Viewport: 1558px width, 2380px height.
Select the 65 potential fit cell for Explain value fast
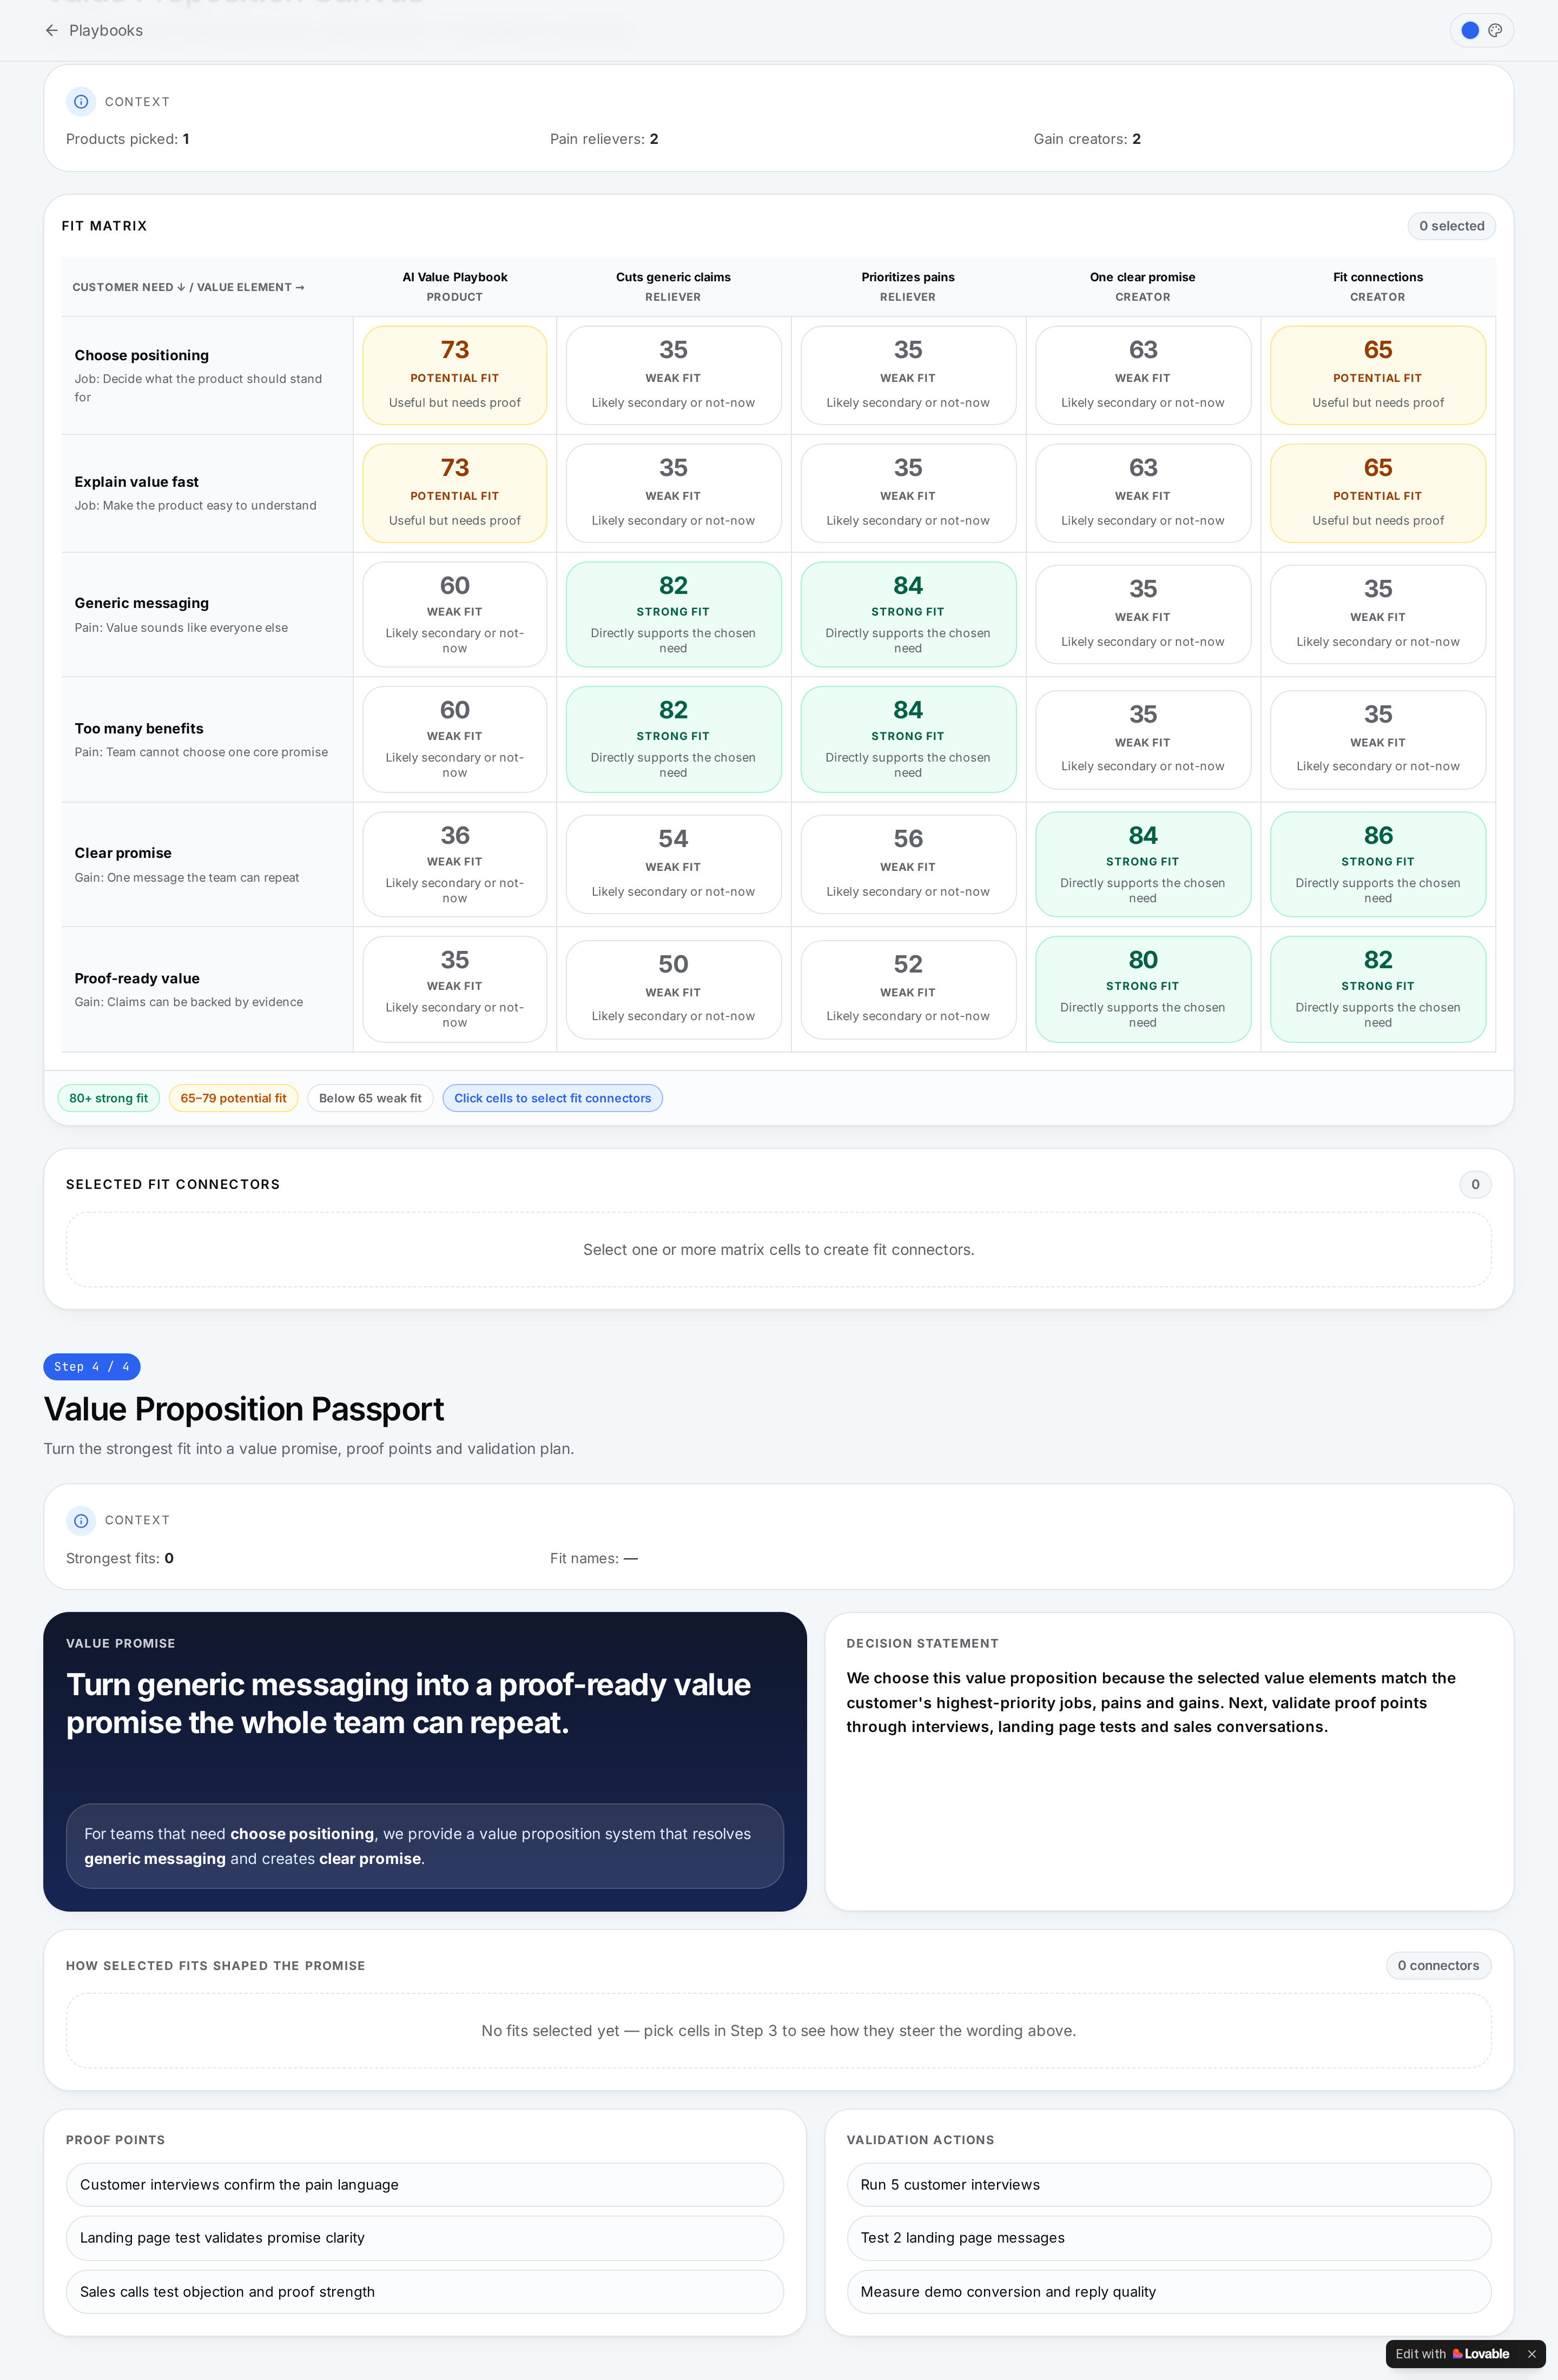1378,493
